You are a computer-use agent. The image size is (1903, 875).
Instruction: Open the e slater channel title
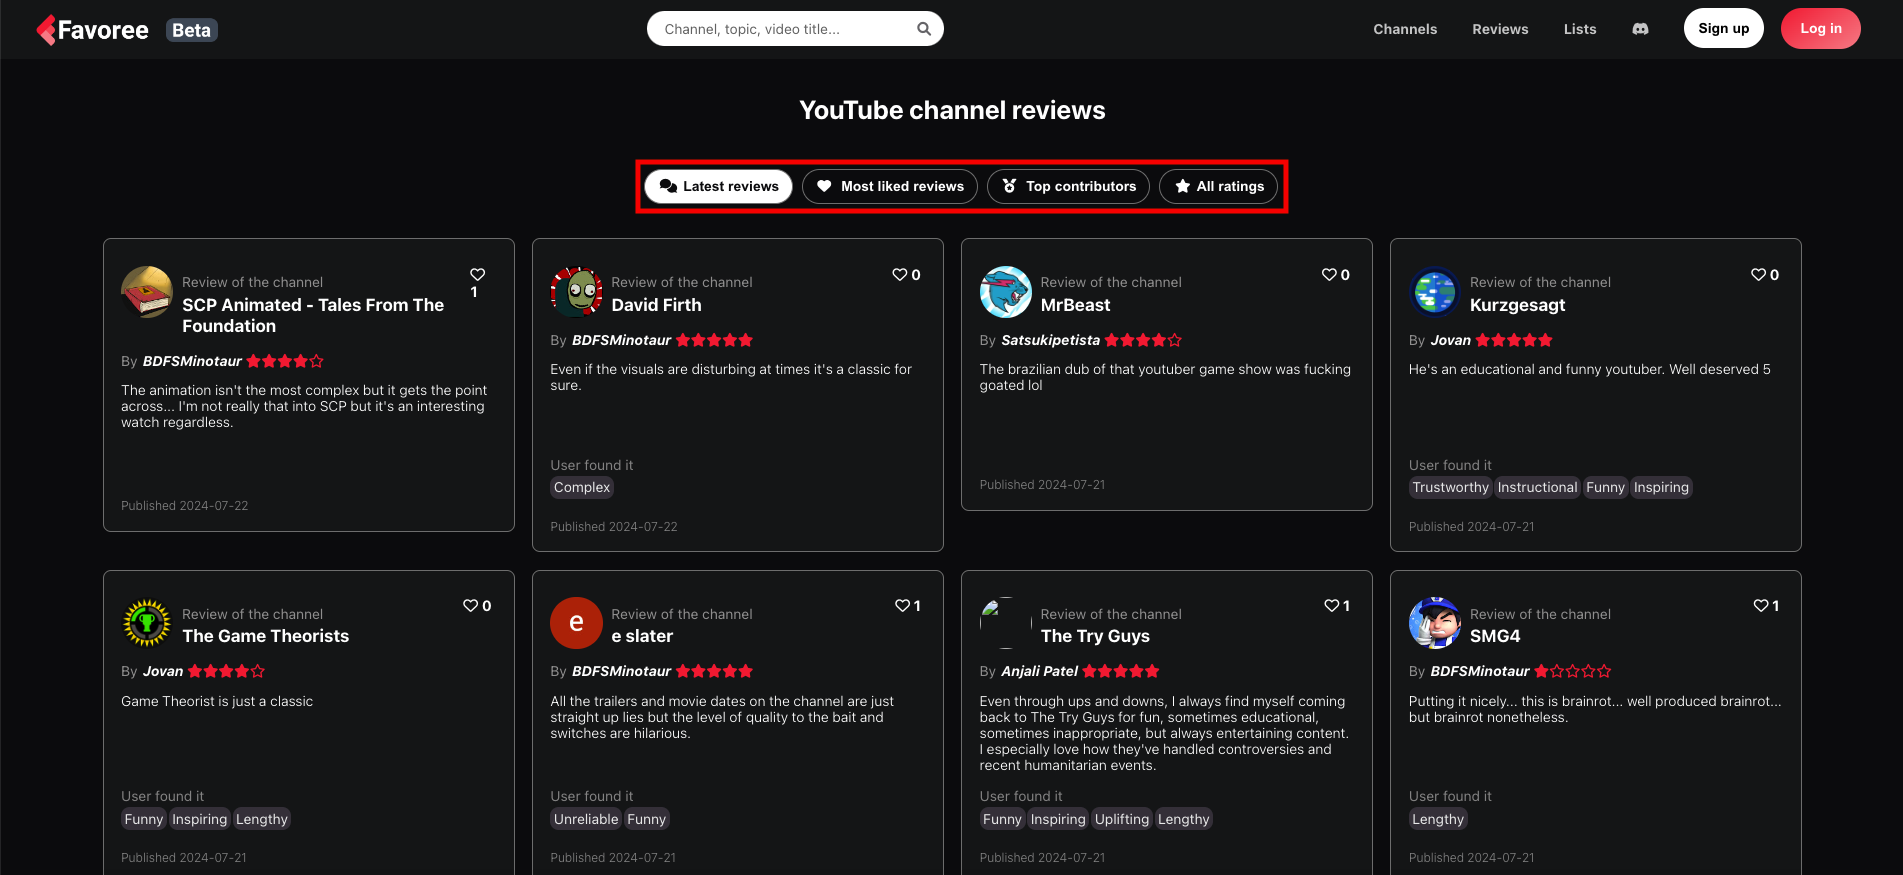(642, 636)
